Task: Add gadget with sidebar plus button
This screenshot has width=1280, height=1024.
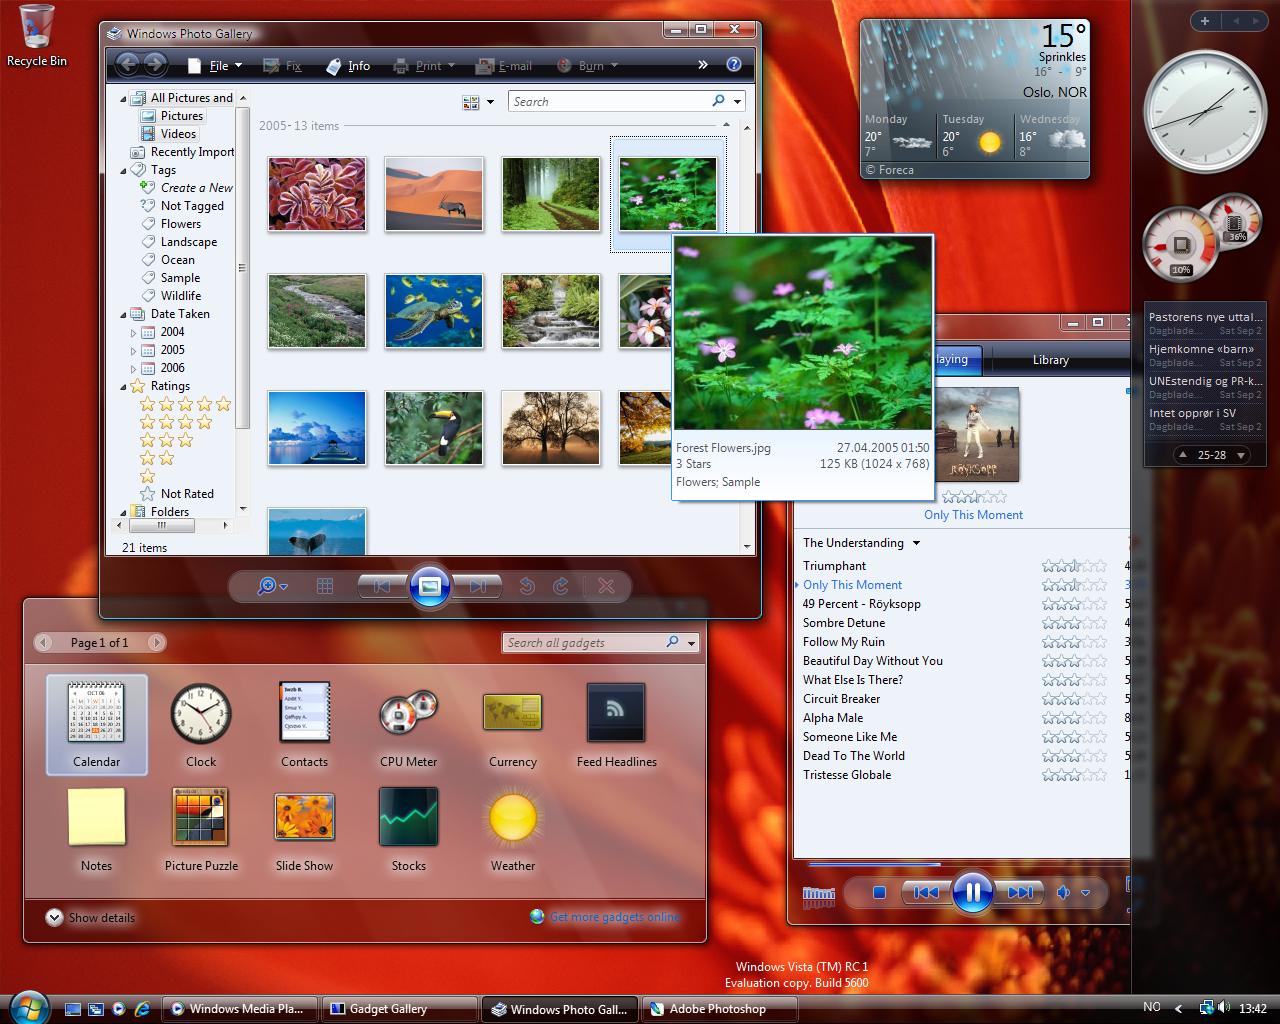Action: [x=1205, y=20]
